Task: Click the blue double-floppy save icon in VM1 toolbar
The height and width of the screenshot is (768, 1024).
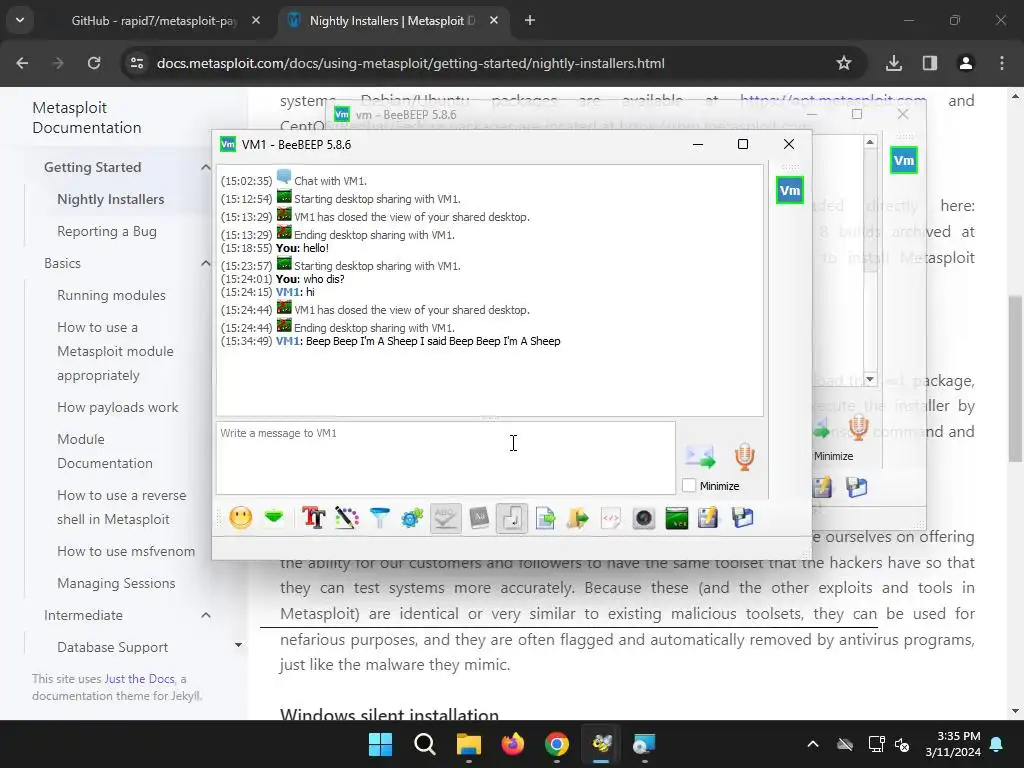Action: pyautogui.click(x=743, y=519)
